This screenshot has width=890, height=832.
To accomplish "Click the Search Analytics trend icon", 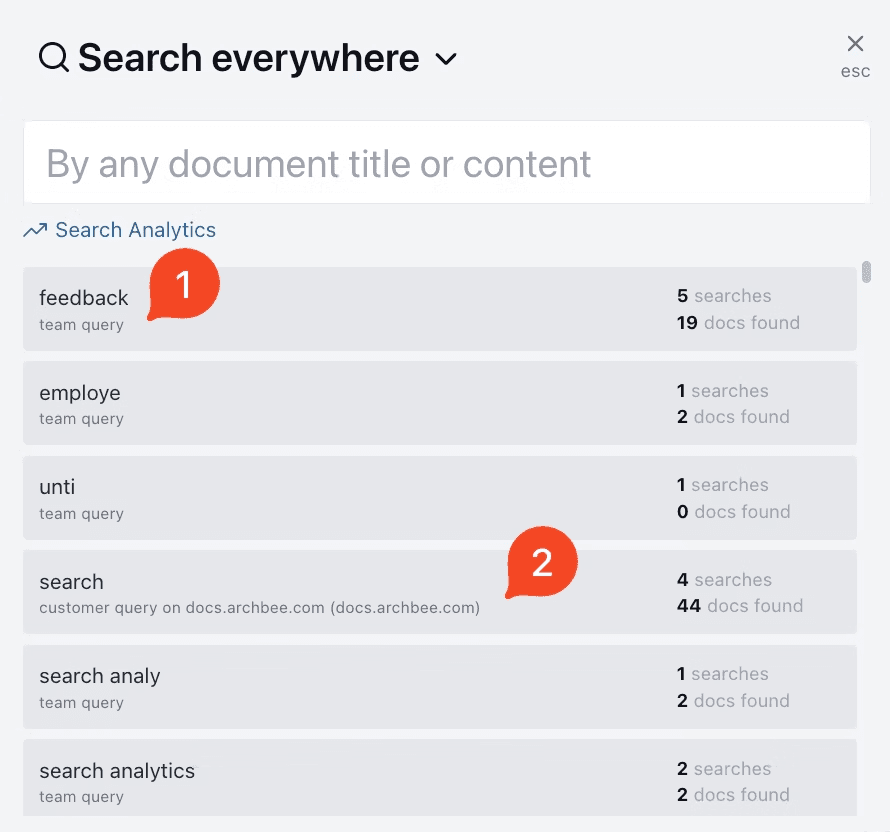I will click(x=36, y=231).
